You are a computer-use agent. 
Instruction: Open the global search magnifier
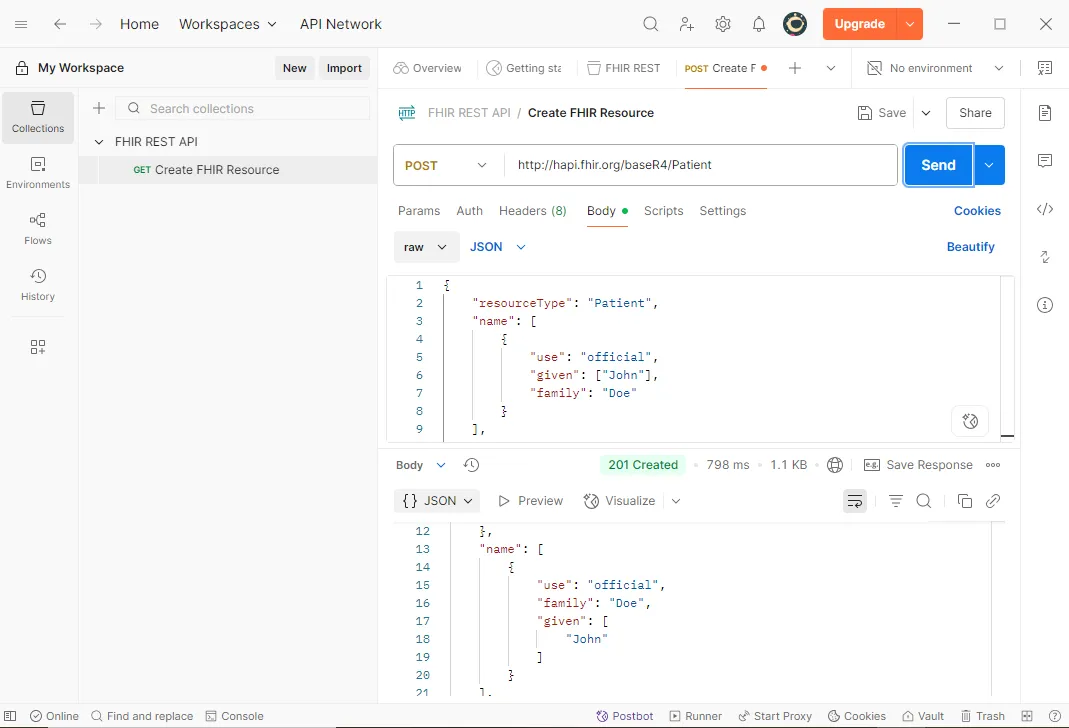click(650, 24)
